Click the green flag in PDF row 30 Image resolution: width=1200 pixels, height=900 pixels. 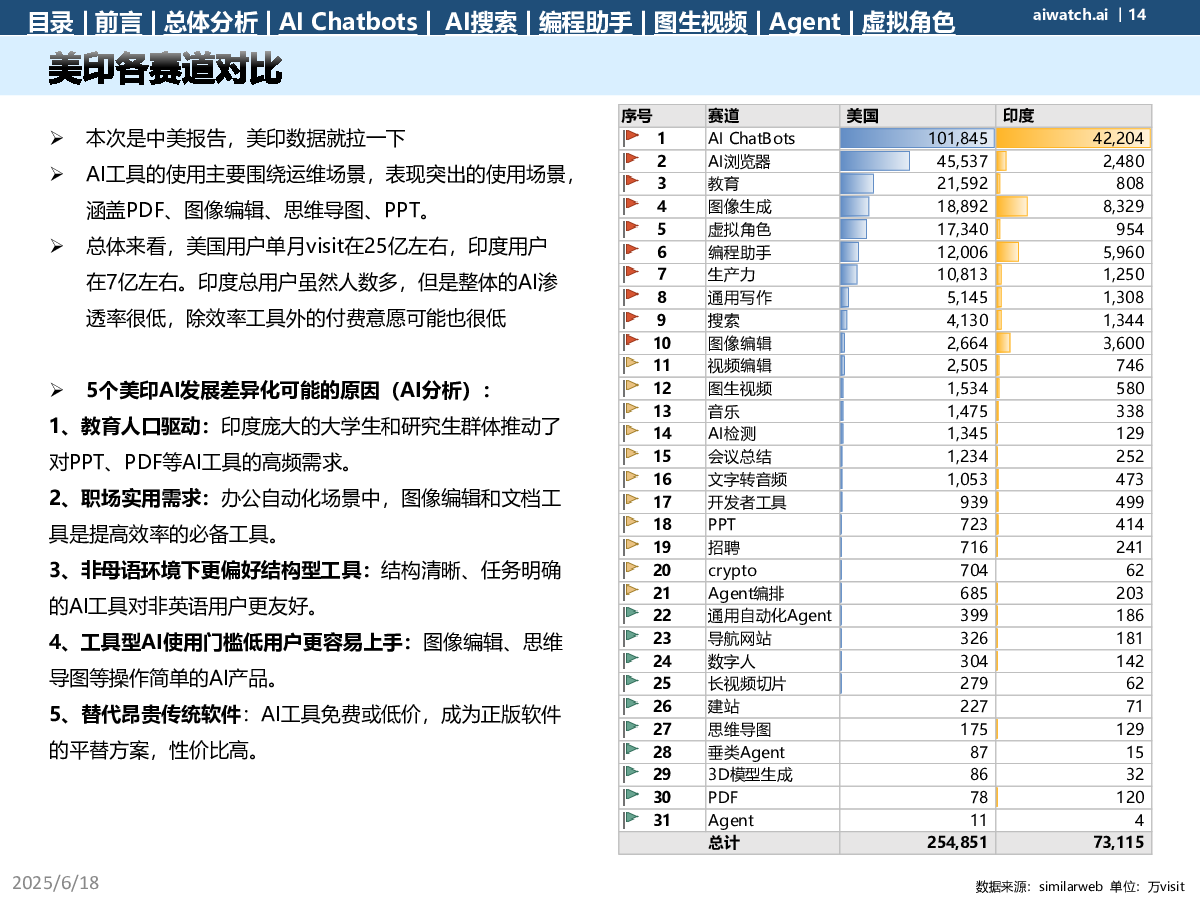pos(631,797)
